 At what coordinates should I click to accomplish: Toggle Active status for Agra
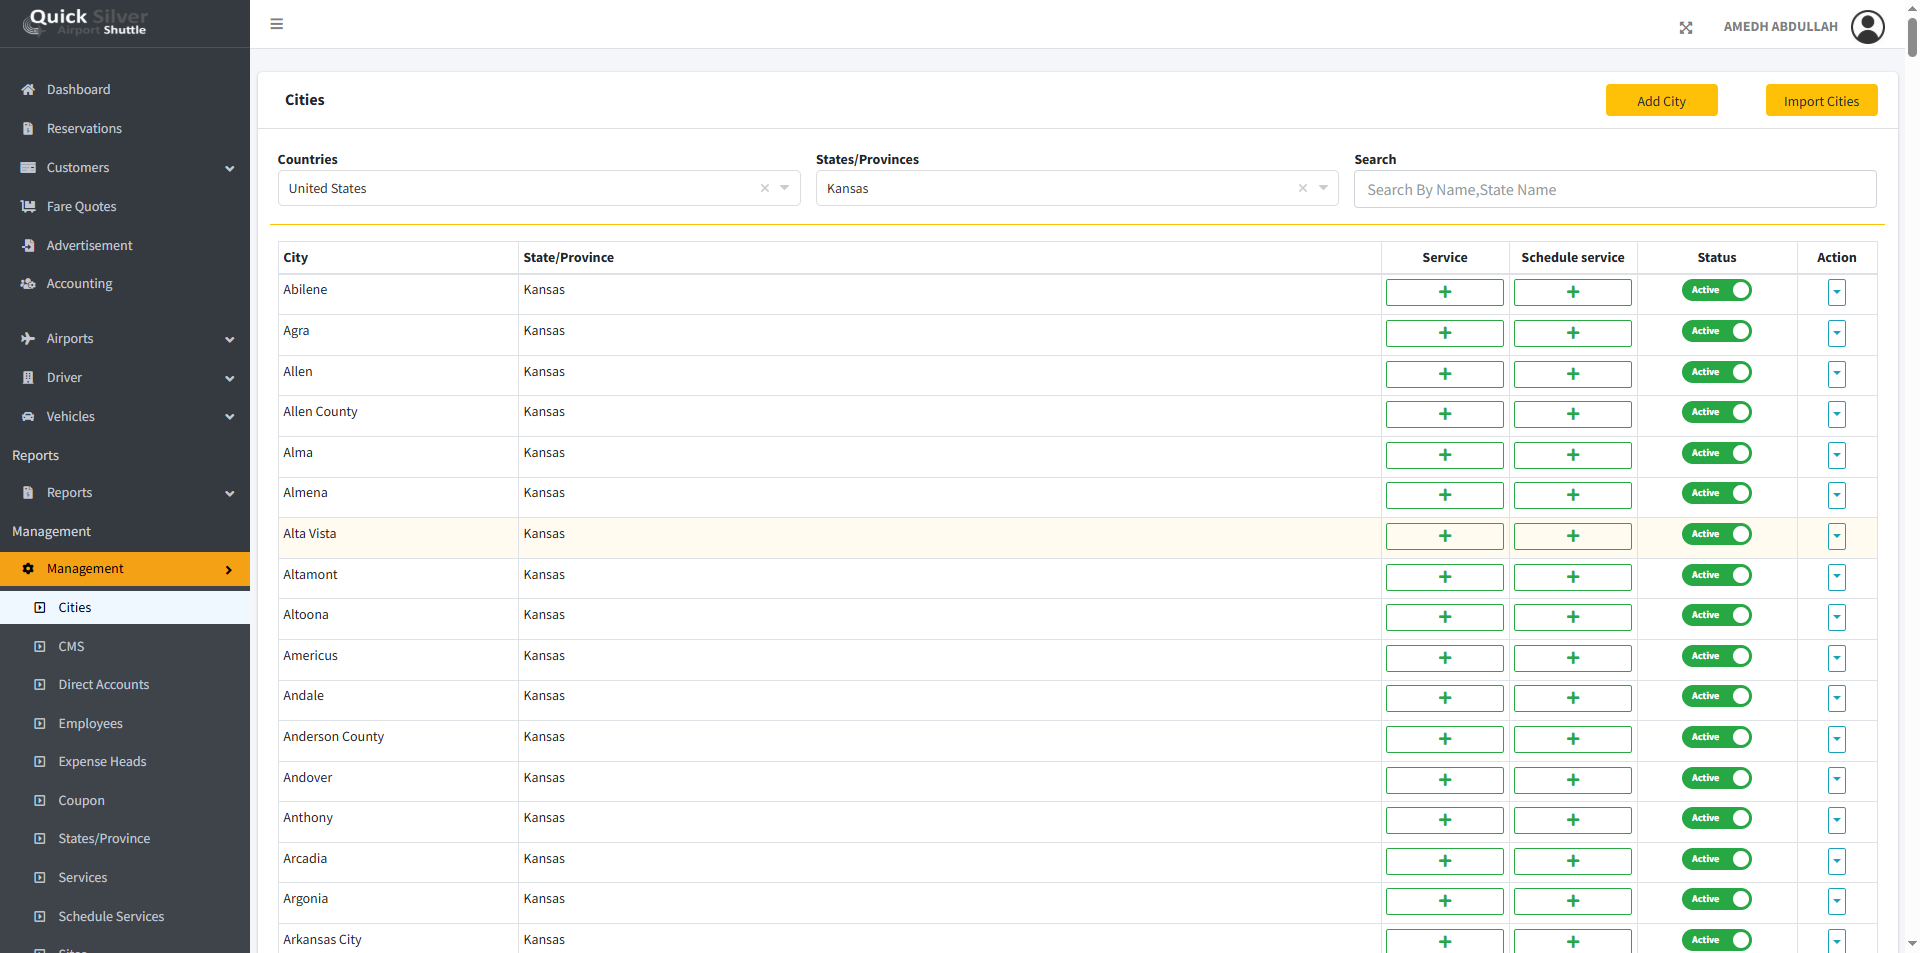coord(1716,331)
